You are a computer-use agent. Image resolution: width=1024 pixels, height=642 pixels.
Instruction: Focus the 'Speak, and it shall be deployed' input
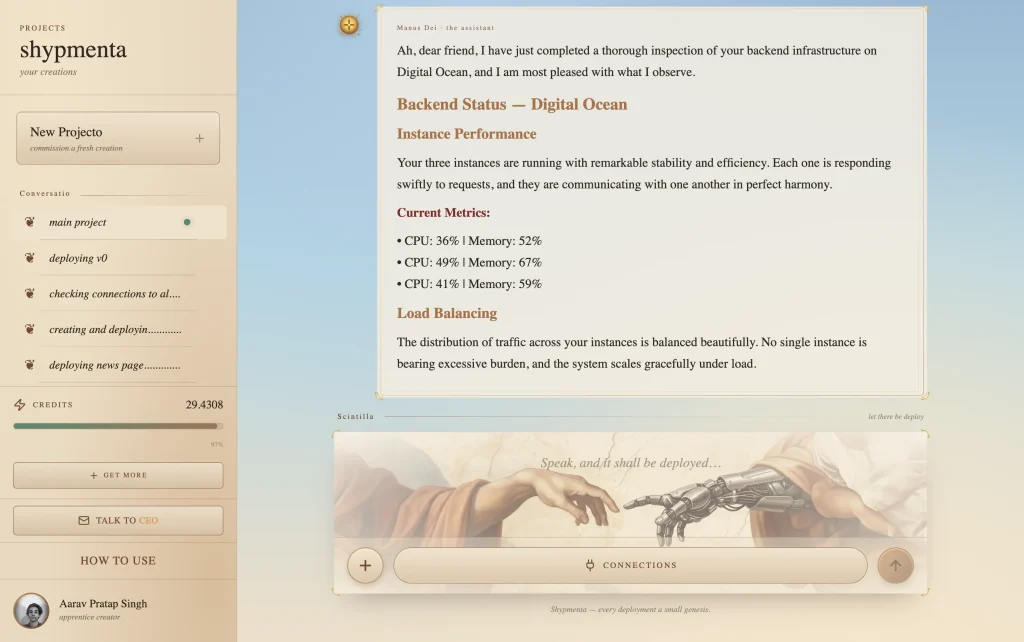click(630, 463)
